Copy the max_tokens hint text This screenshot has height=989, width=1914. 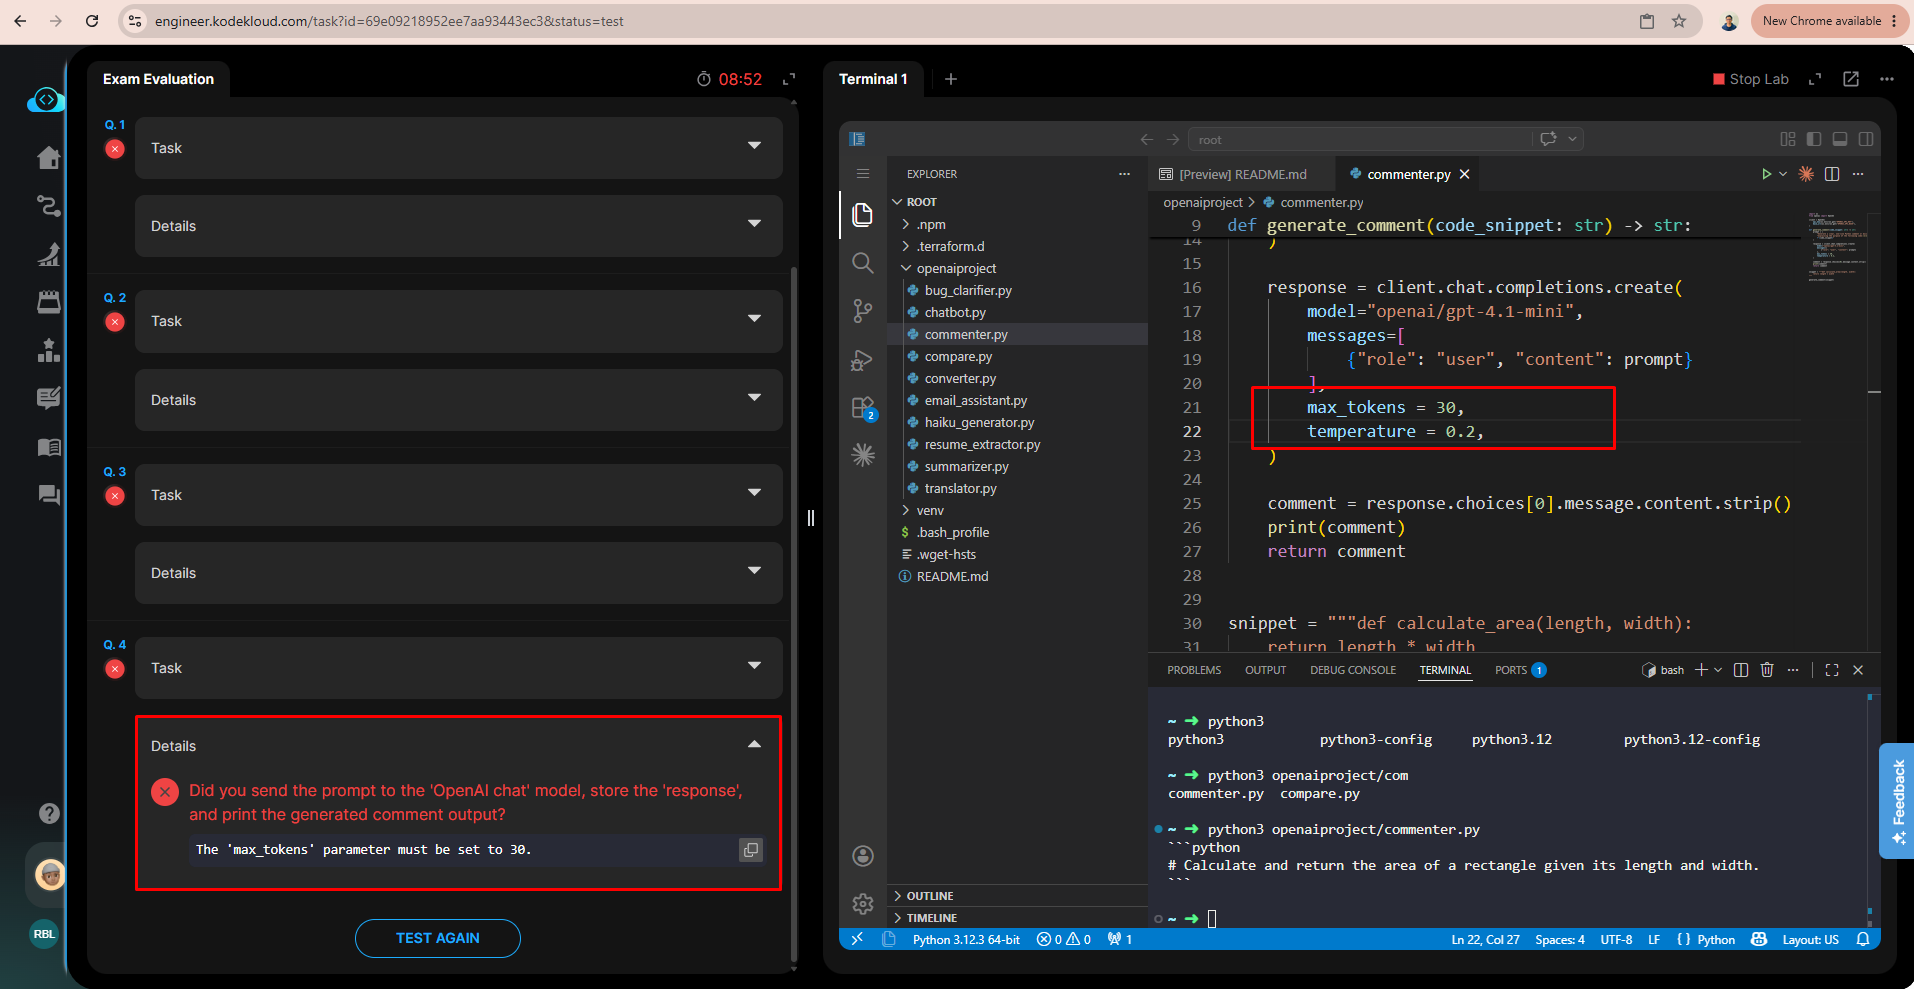click(750, 850)
